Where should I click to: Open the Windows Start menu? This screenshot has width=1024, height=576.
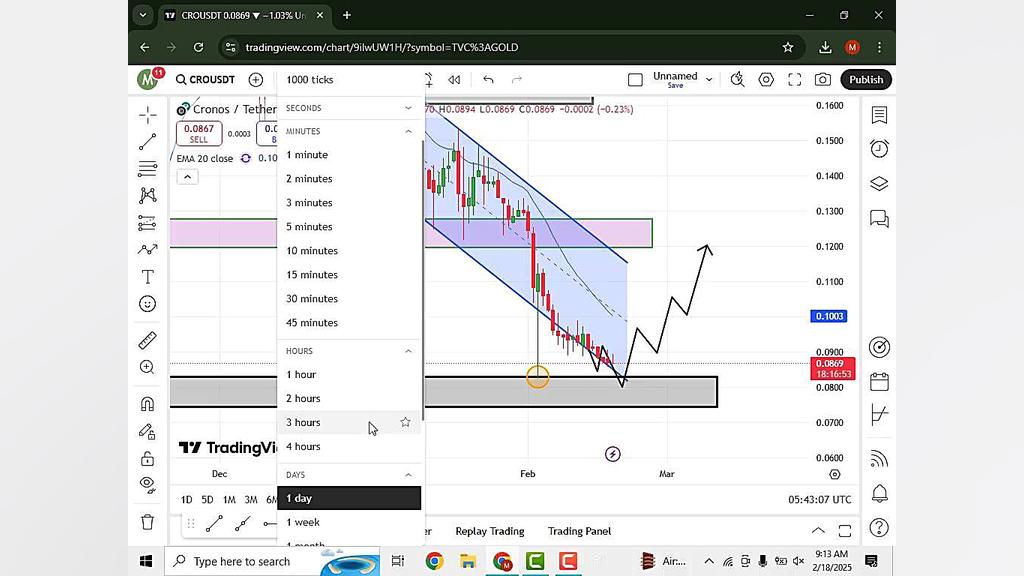146,561
